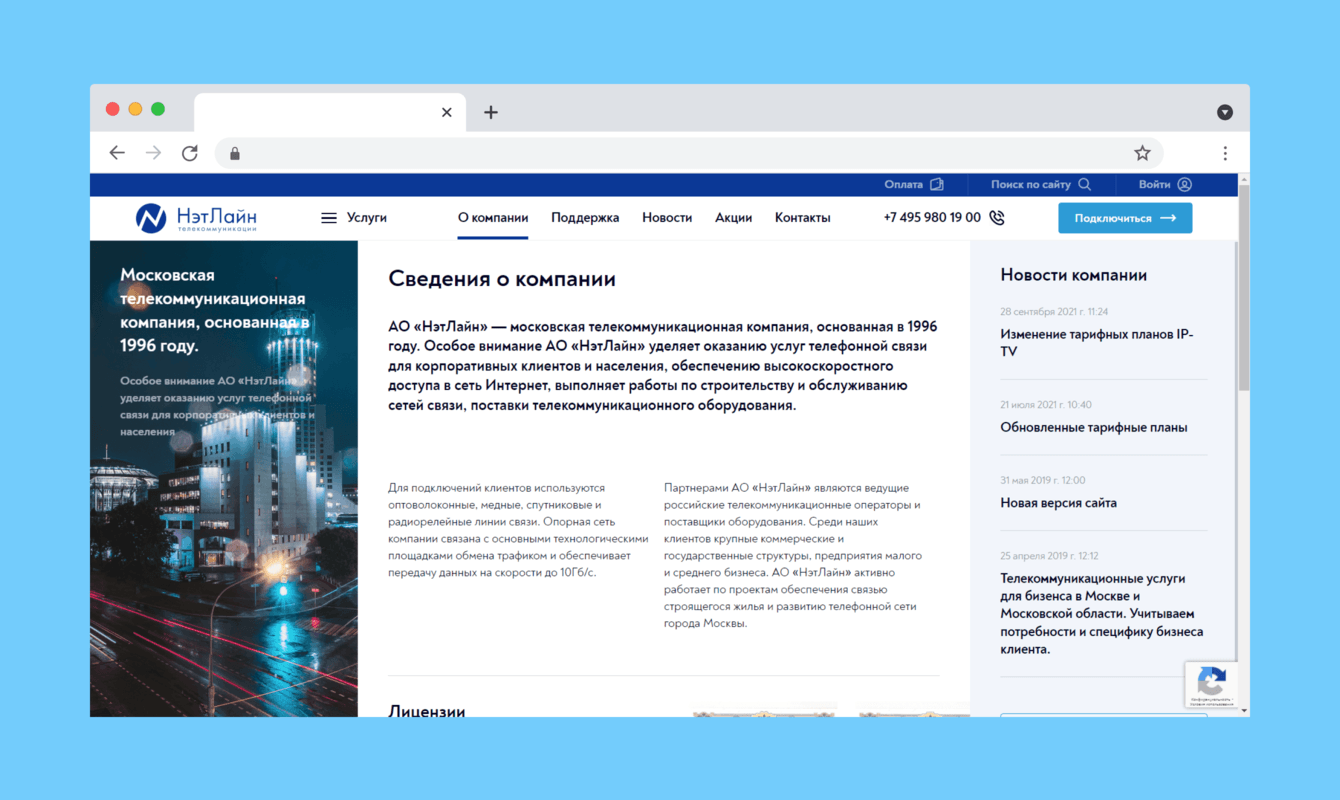The height and width of the screenshot is (800, 1340).
Task: Open the Новости menu item
Action: [667, 218]
